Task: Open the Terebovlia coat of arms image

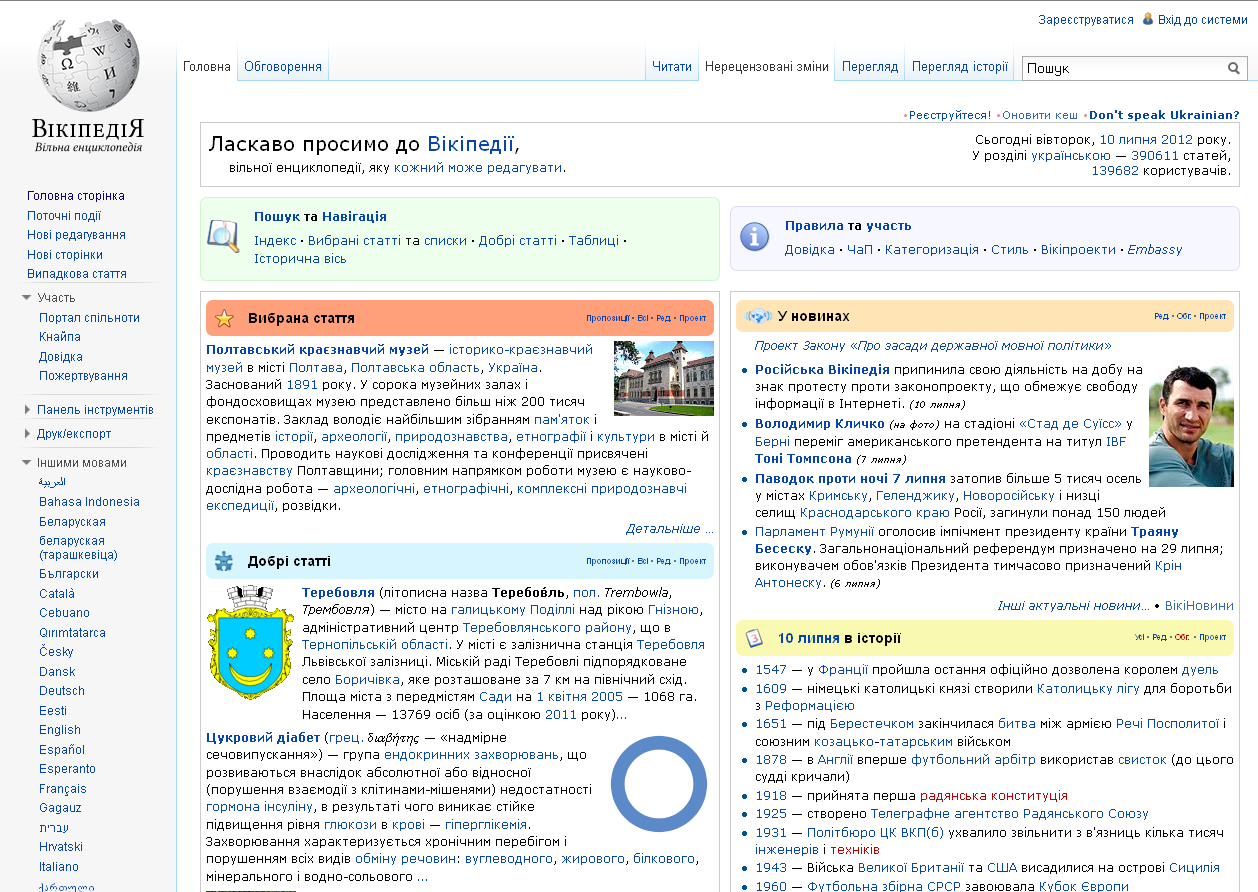Action: (248, 642)
